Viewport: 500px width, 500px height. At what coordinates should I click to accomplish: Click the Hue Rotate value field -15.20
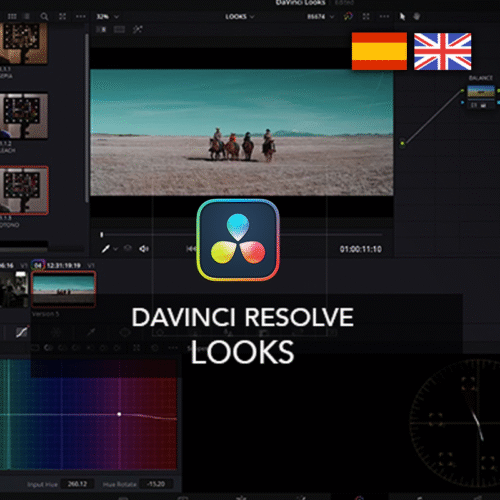156,484
